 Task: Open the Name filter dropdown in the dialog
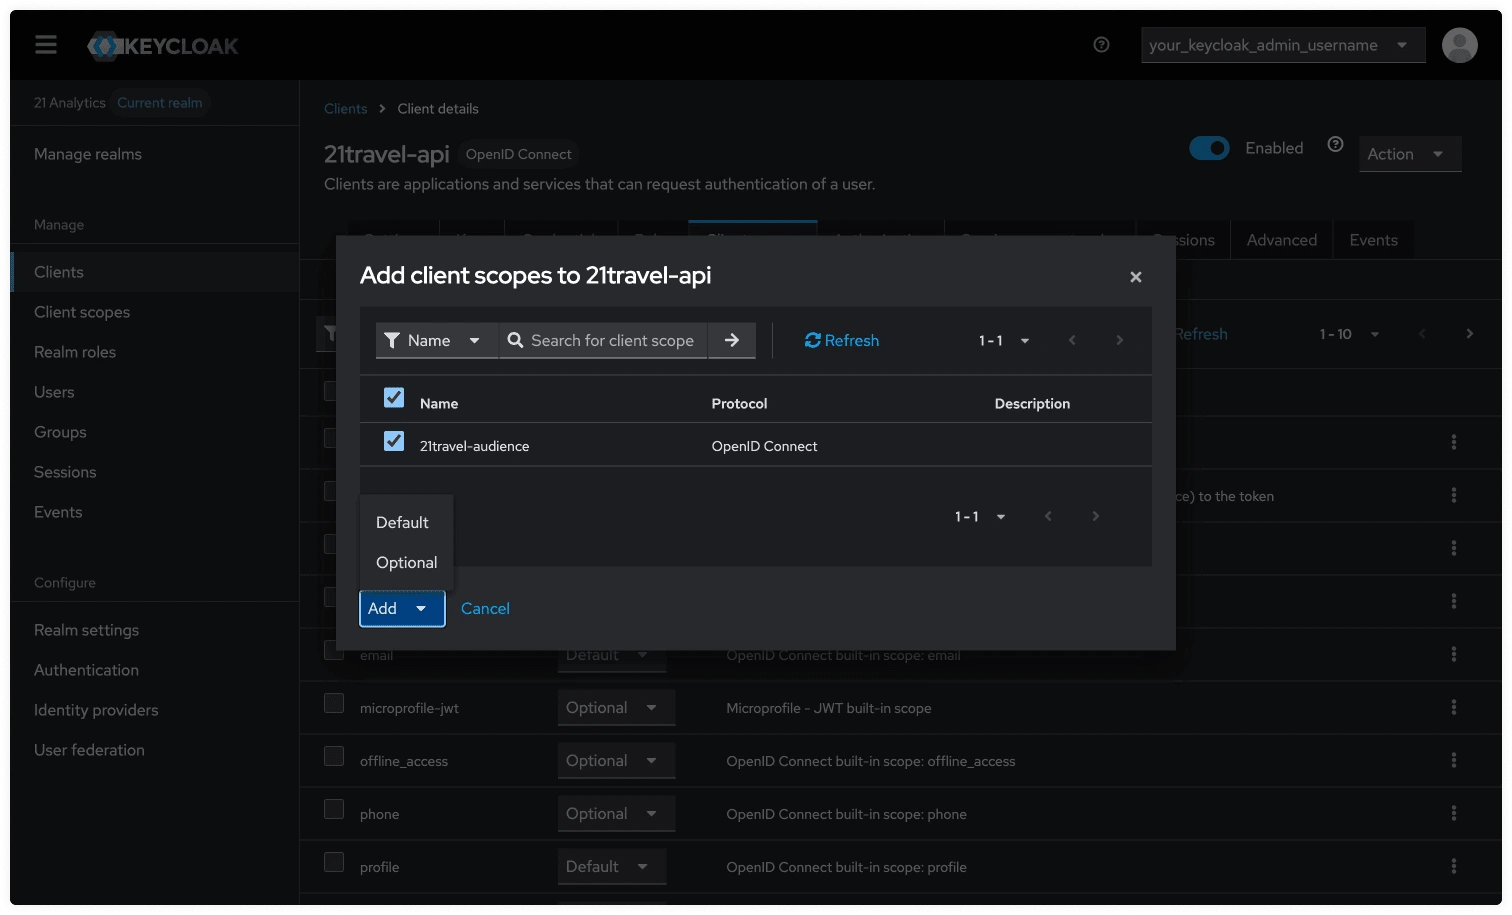point(436,340)
